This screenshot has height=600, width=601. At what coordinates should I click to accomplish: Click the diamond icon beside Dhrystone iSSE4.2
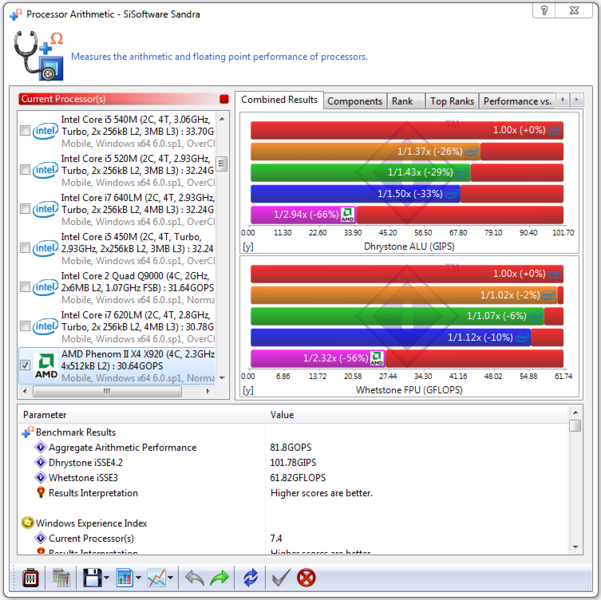[x=40, y=462]
